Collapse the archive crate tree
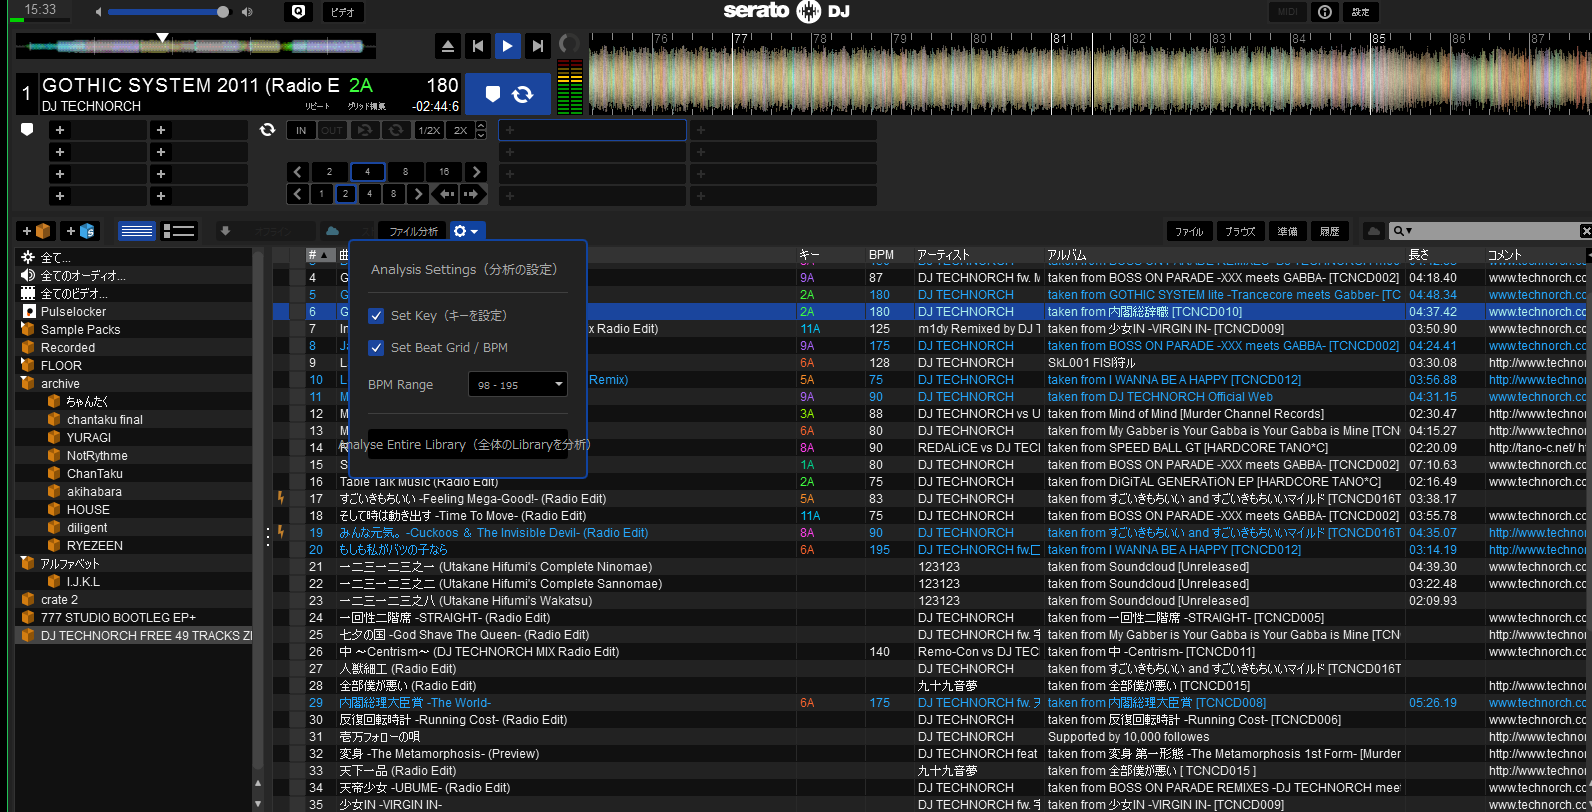 [x=27, y=384]
